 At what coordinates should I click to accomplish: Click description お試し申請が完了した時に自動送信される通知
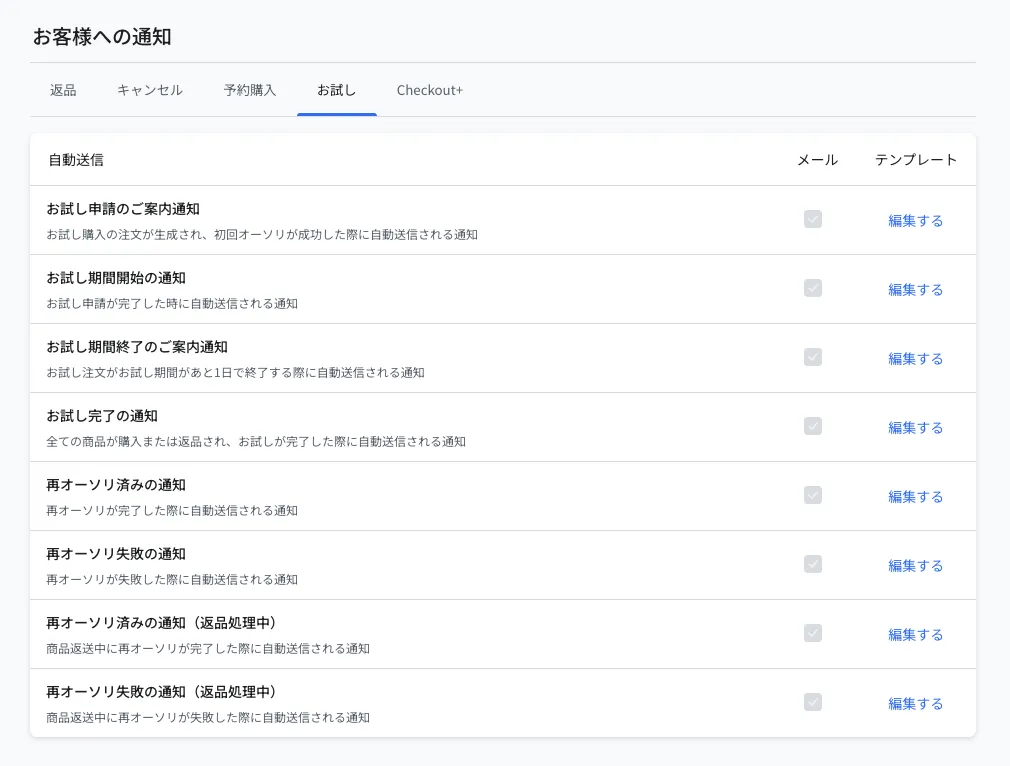[x=172, y=303]
